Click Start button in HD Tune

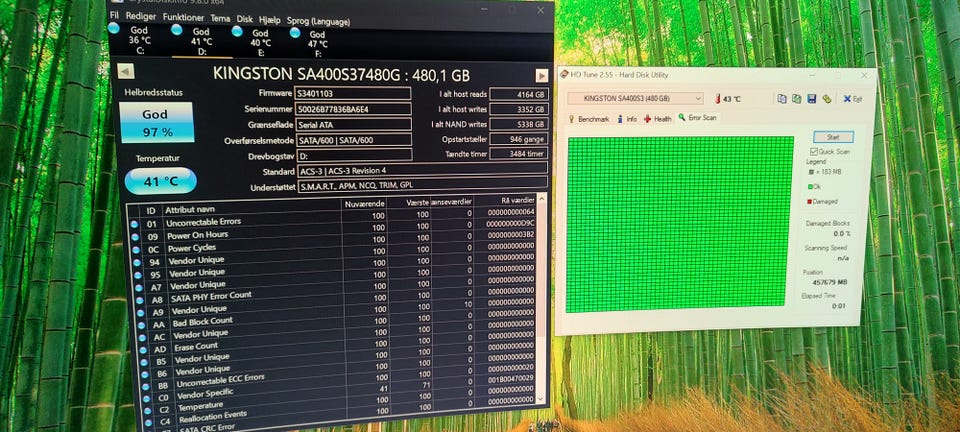coord(833,137)
